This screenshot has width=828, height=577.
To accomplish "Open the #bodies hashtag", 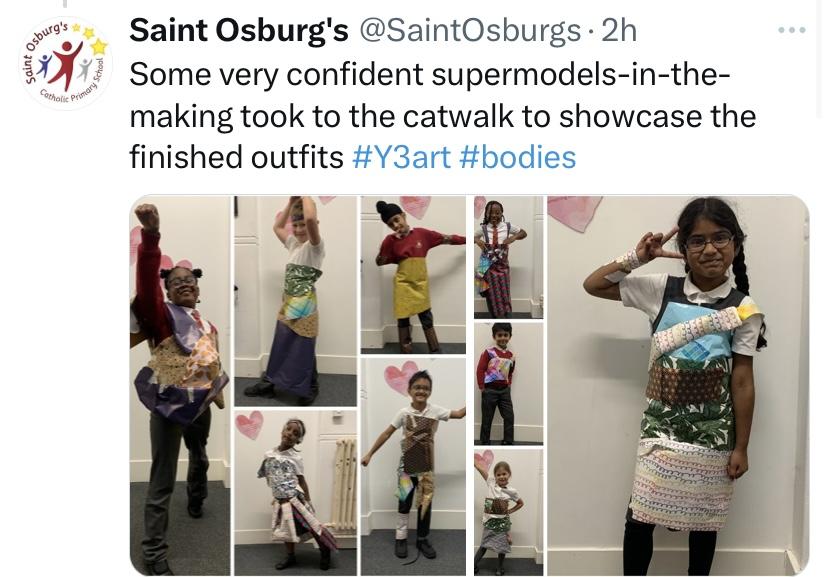I will click(x=518, y=157).
